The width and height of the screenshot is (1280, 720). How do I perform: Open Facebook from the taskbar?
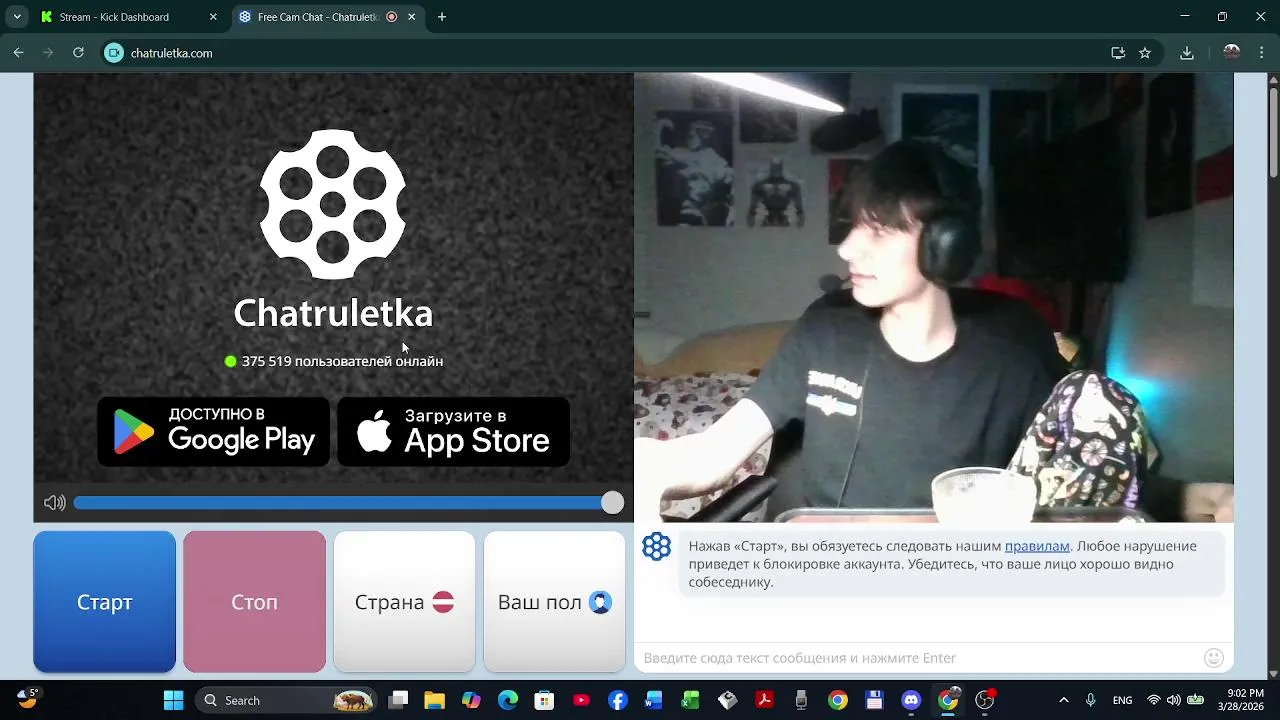(618, 700)
